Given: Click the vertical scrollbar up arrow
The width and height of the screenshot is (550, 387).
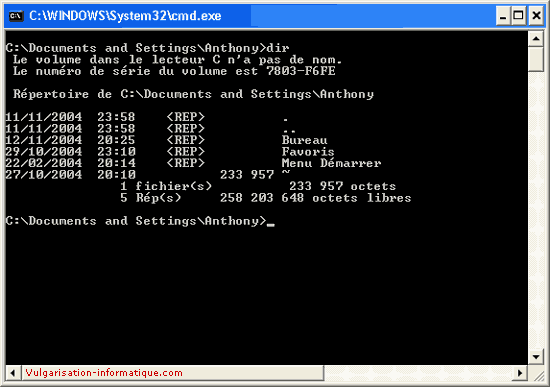Looking at the screenshot, I should tap(536, 39).
